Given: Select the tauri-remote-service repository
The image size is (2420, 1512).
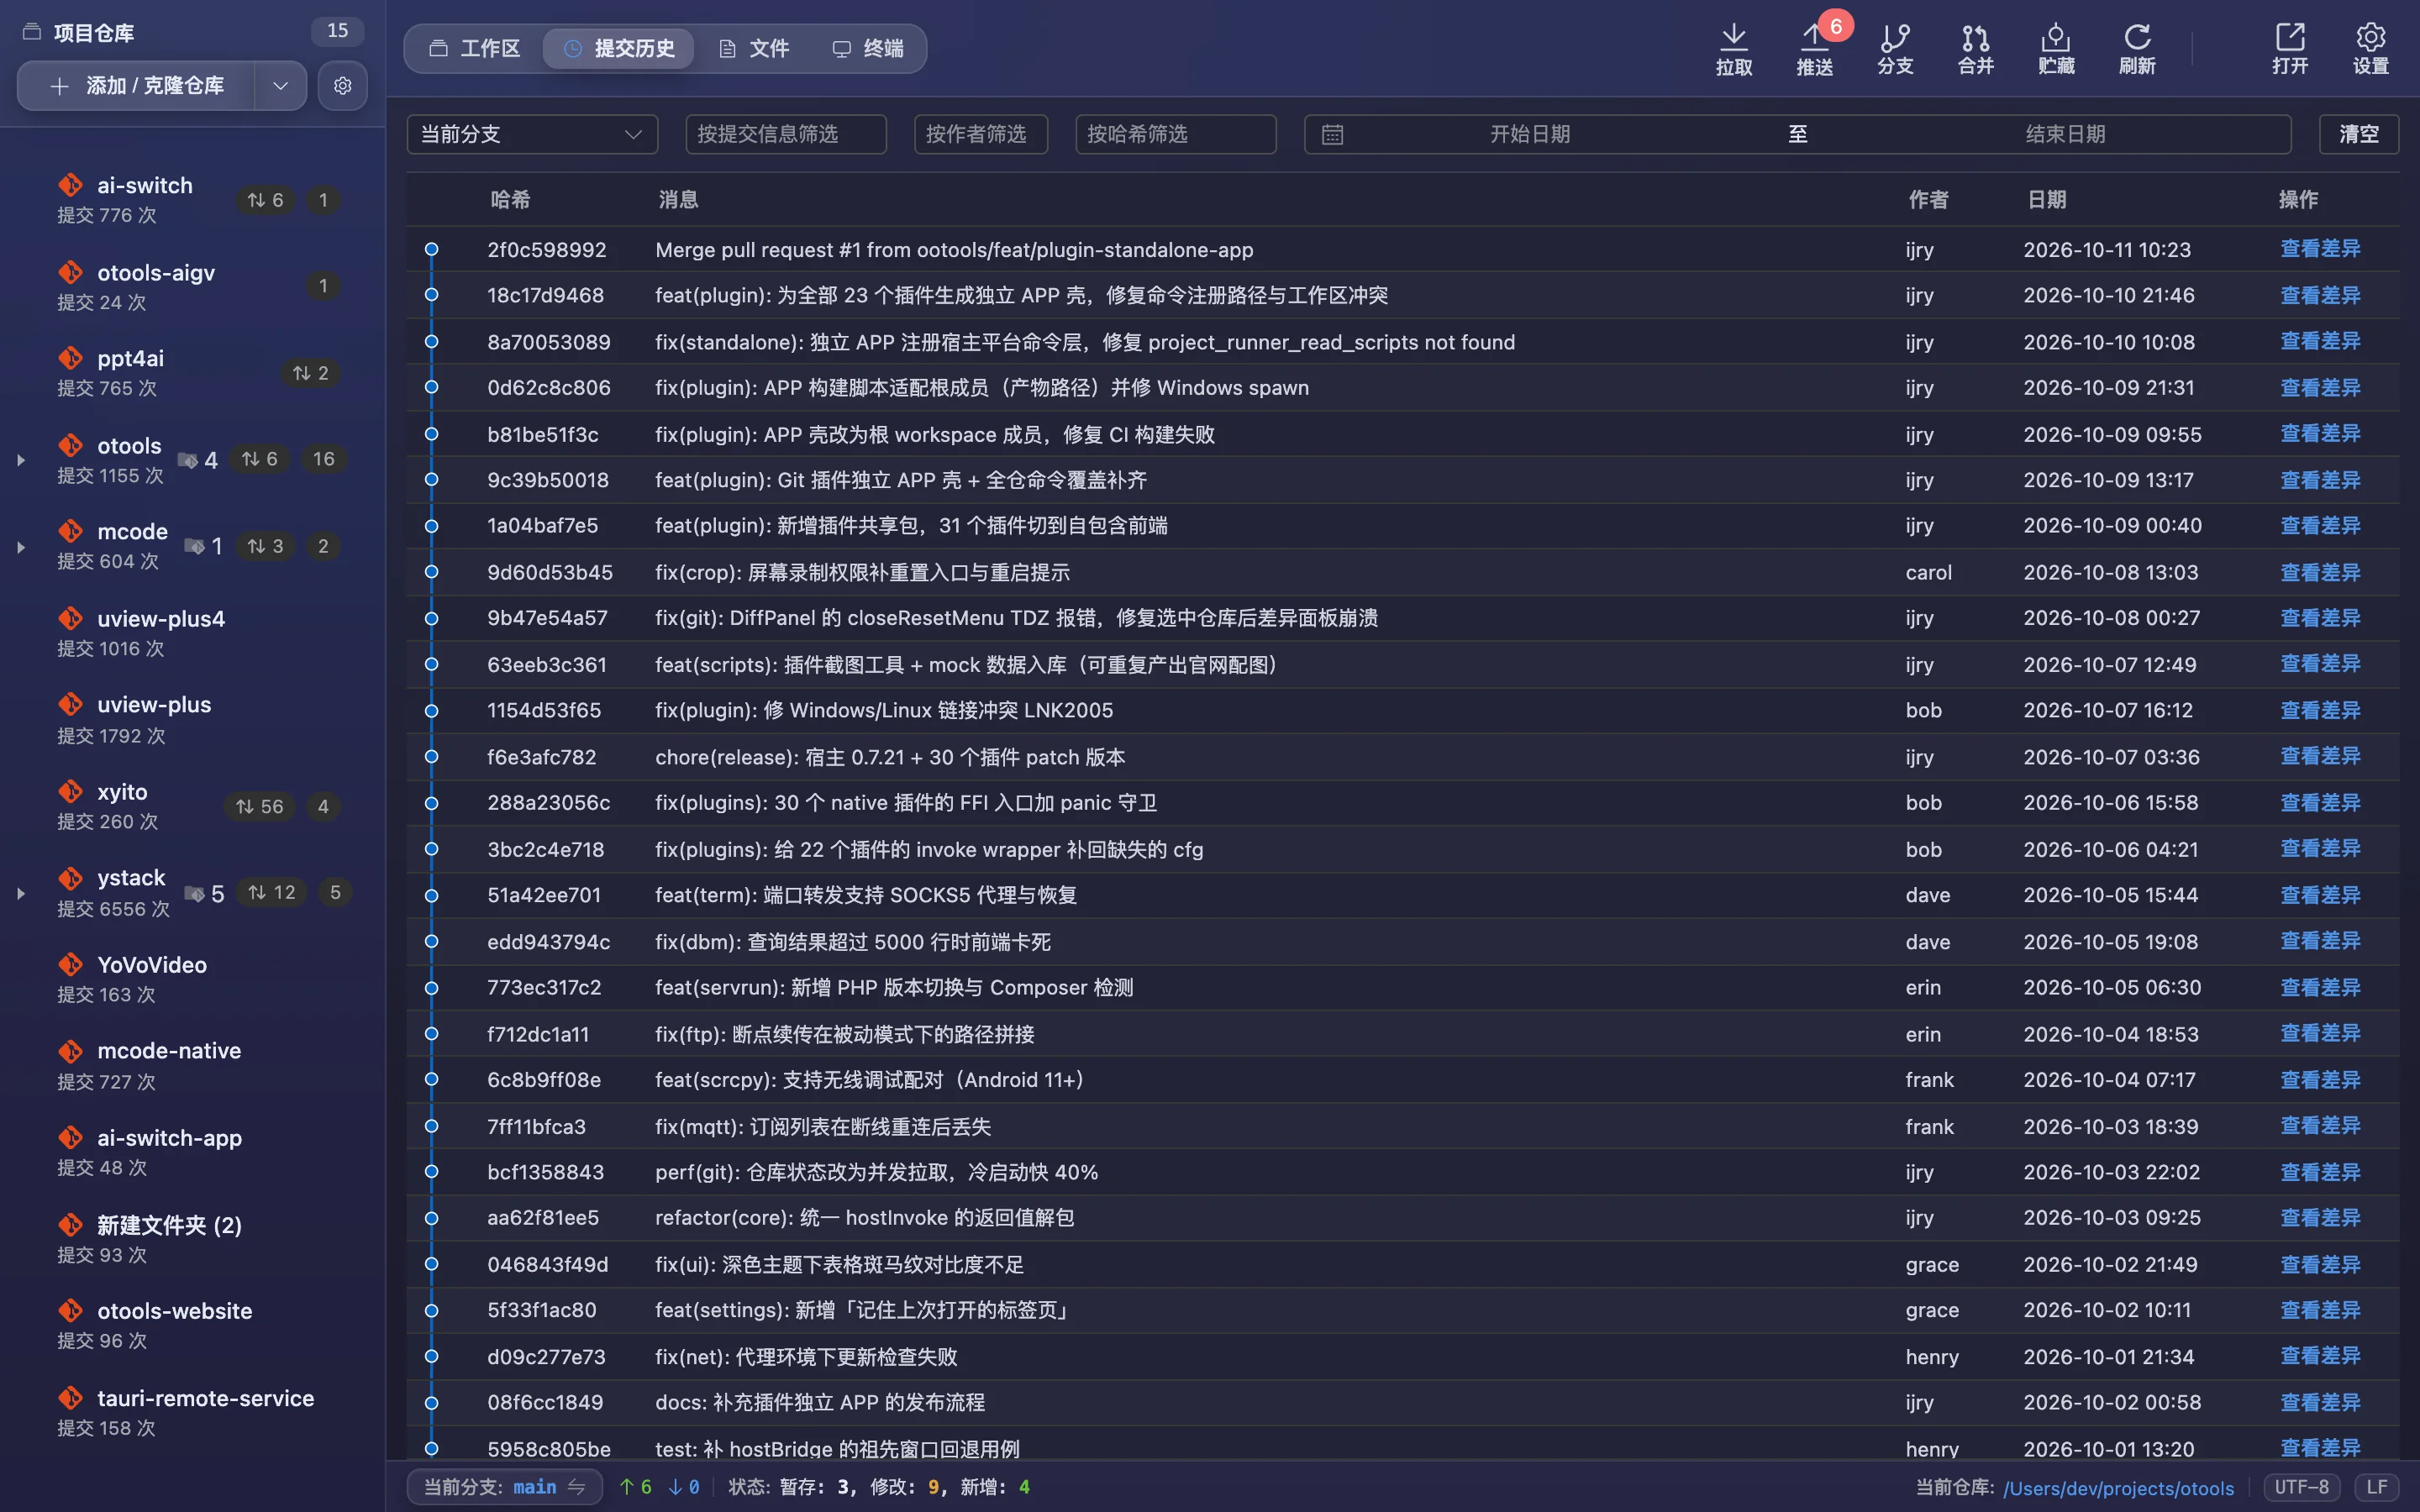Looking at the screenshot, I should pos(192,1412).
